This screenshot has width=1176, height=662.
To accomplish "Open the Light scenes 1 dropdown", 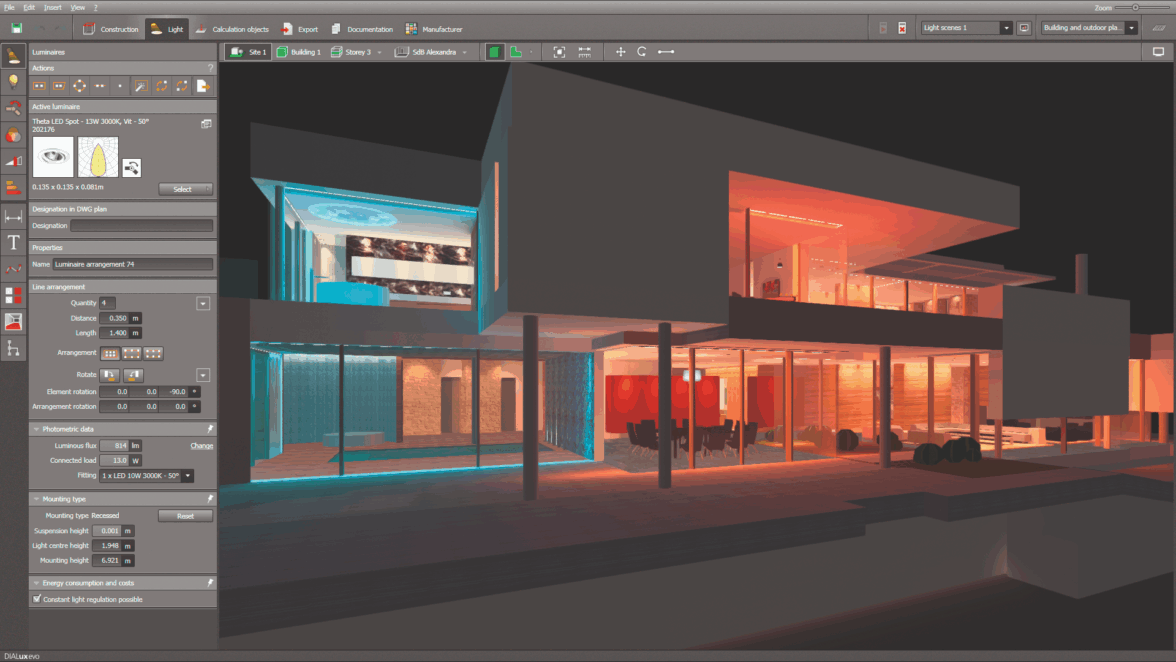I will click(1006, 28).
